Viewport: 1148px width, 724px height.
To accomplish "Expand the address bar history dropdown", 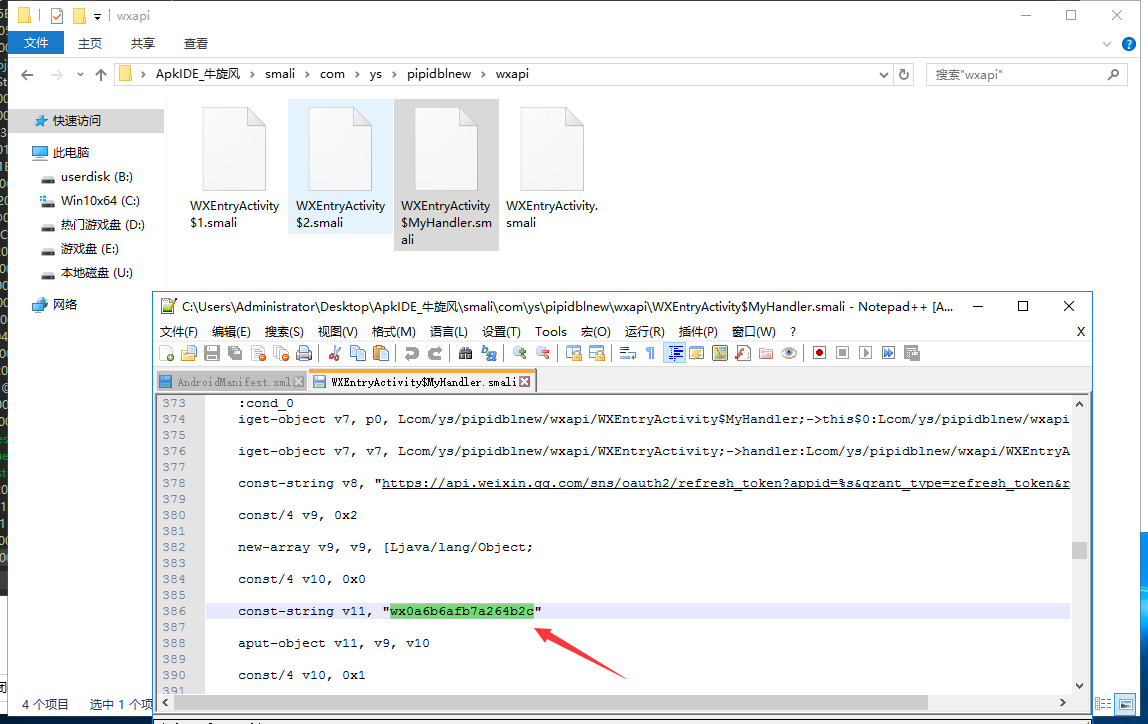I will tap(883, 75).
